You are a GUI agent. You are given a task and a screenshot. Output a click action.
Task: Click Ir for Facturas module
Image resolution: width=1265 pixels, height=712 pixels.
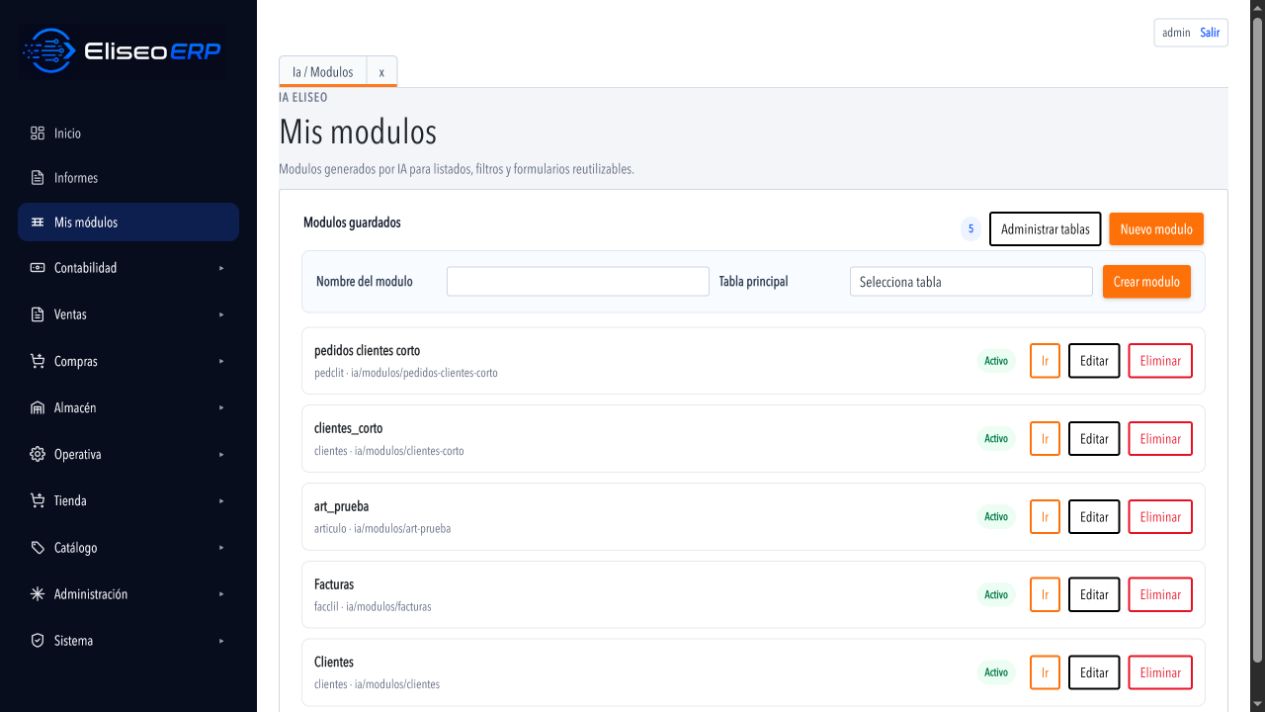pos(1045,594)
